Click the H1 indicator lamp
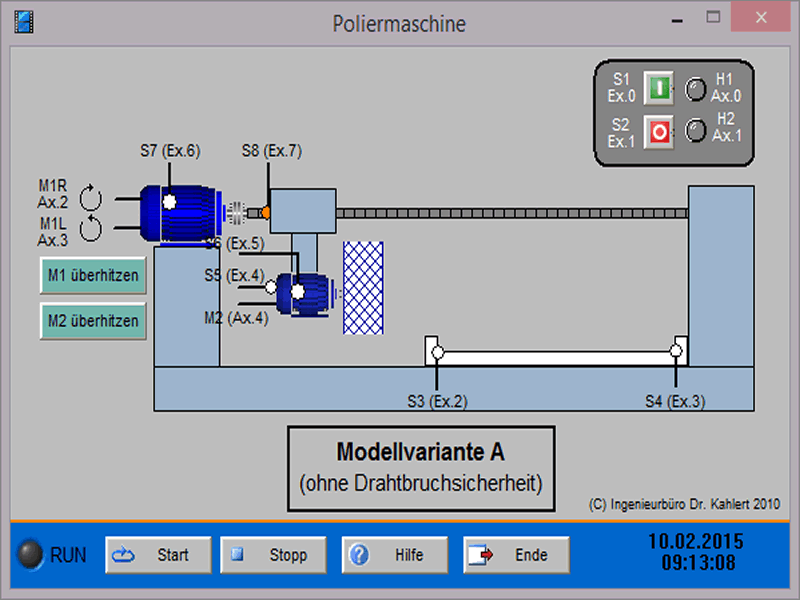This screenshot has width=800, height=600. pyautogui.click(x=695, y=90)
